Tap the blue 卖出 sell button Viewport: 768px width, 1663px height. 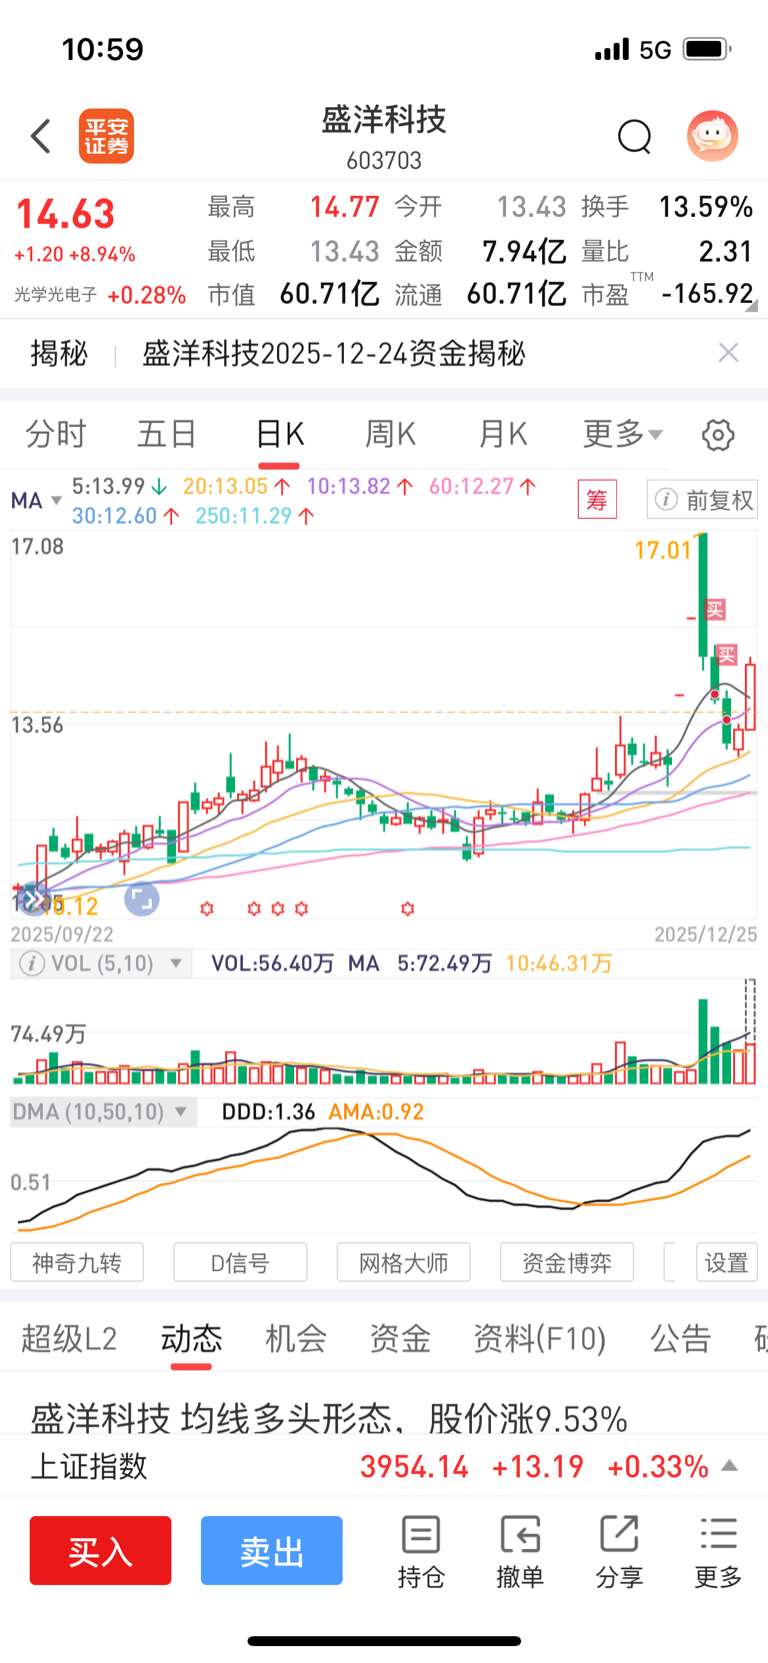[x=272, y=1551]
